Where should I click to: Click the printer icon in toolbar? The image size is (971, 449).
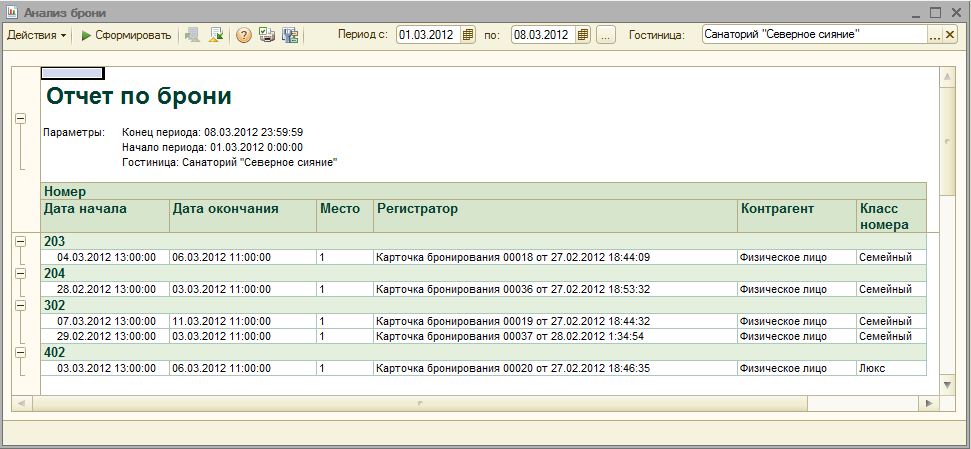[266, 35]
